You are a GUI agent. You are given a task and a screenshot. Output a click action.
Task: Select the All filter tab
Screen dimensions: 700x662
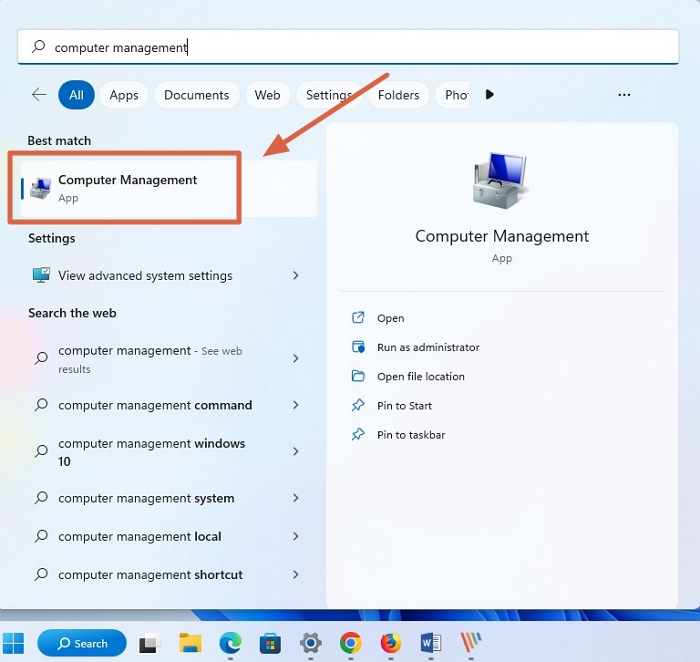click(x=76, y=95)
